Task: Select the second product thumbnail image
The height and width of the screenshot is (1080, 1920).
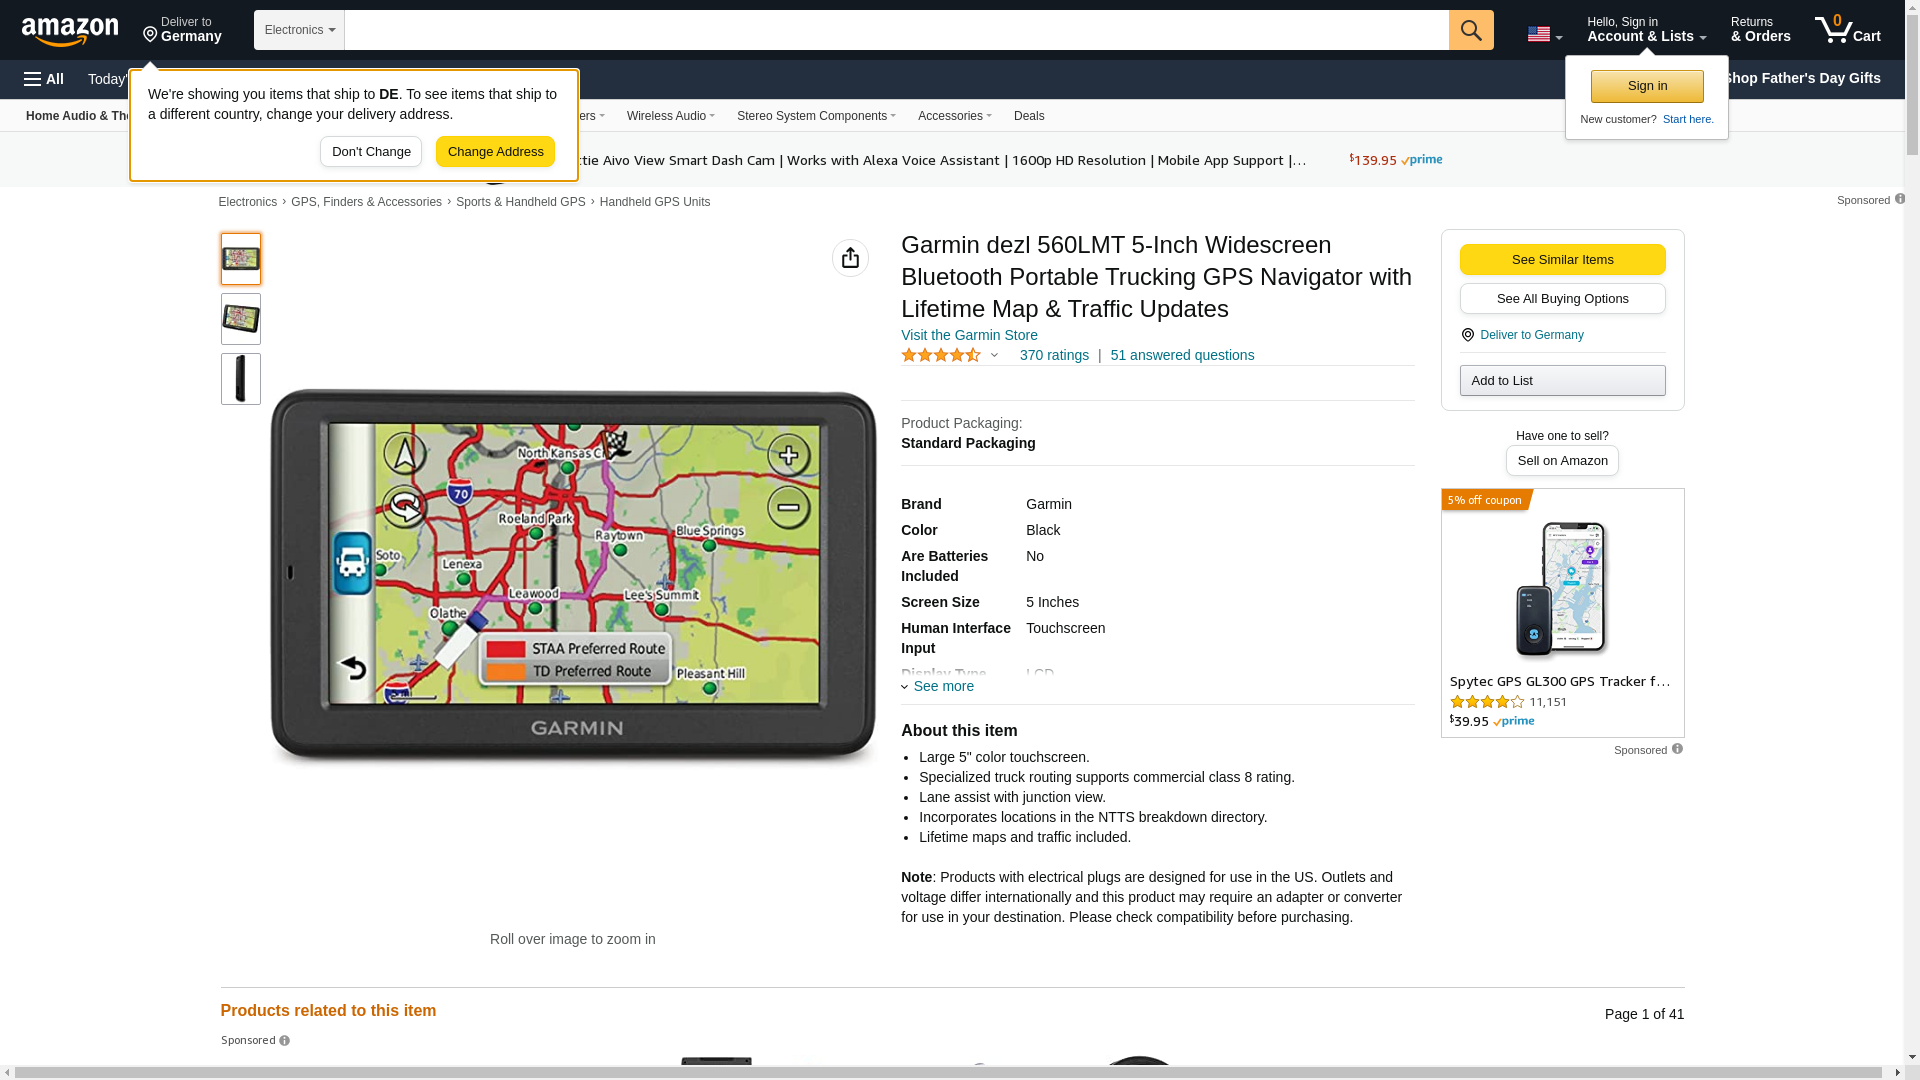Action: [x=240, y=319]
